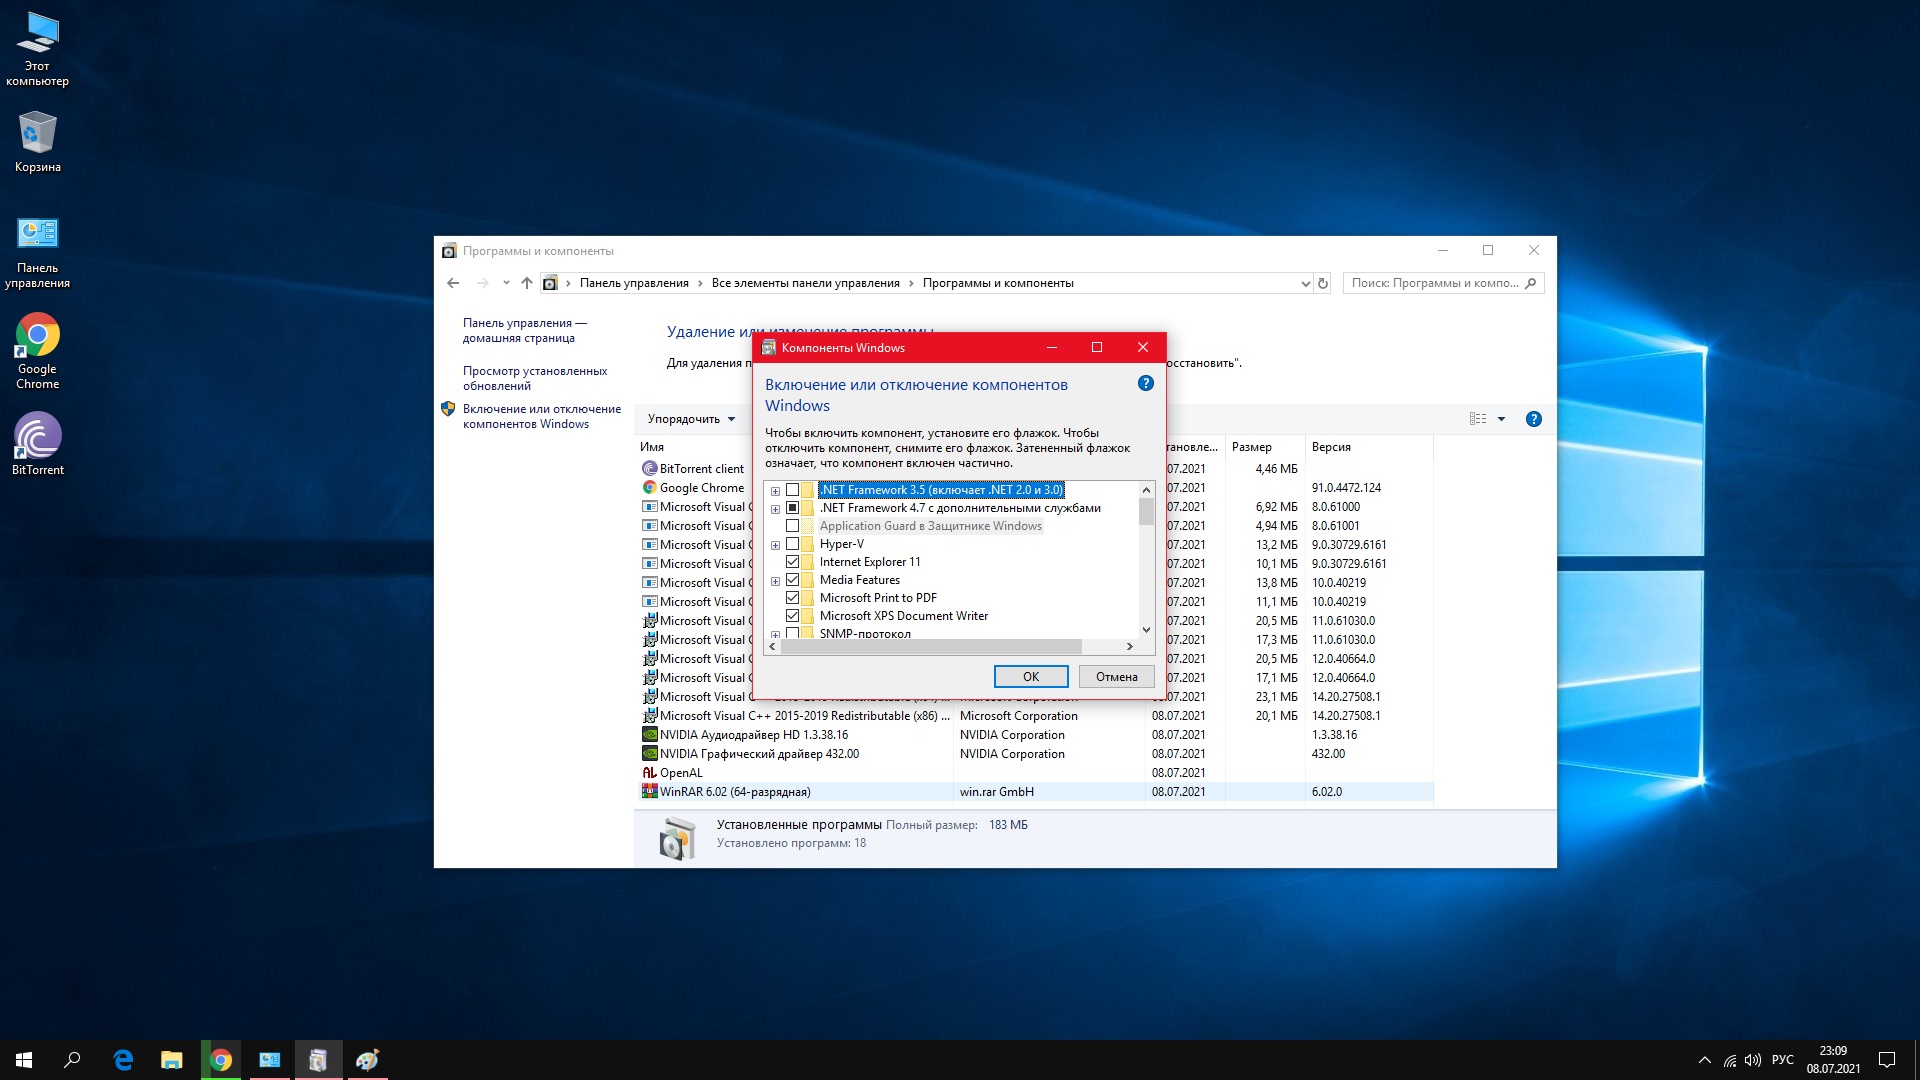This screenshot has width=1920, height=1080.
Task: Expand the SNMP protocol tree node
Action: [775, 634]
